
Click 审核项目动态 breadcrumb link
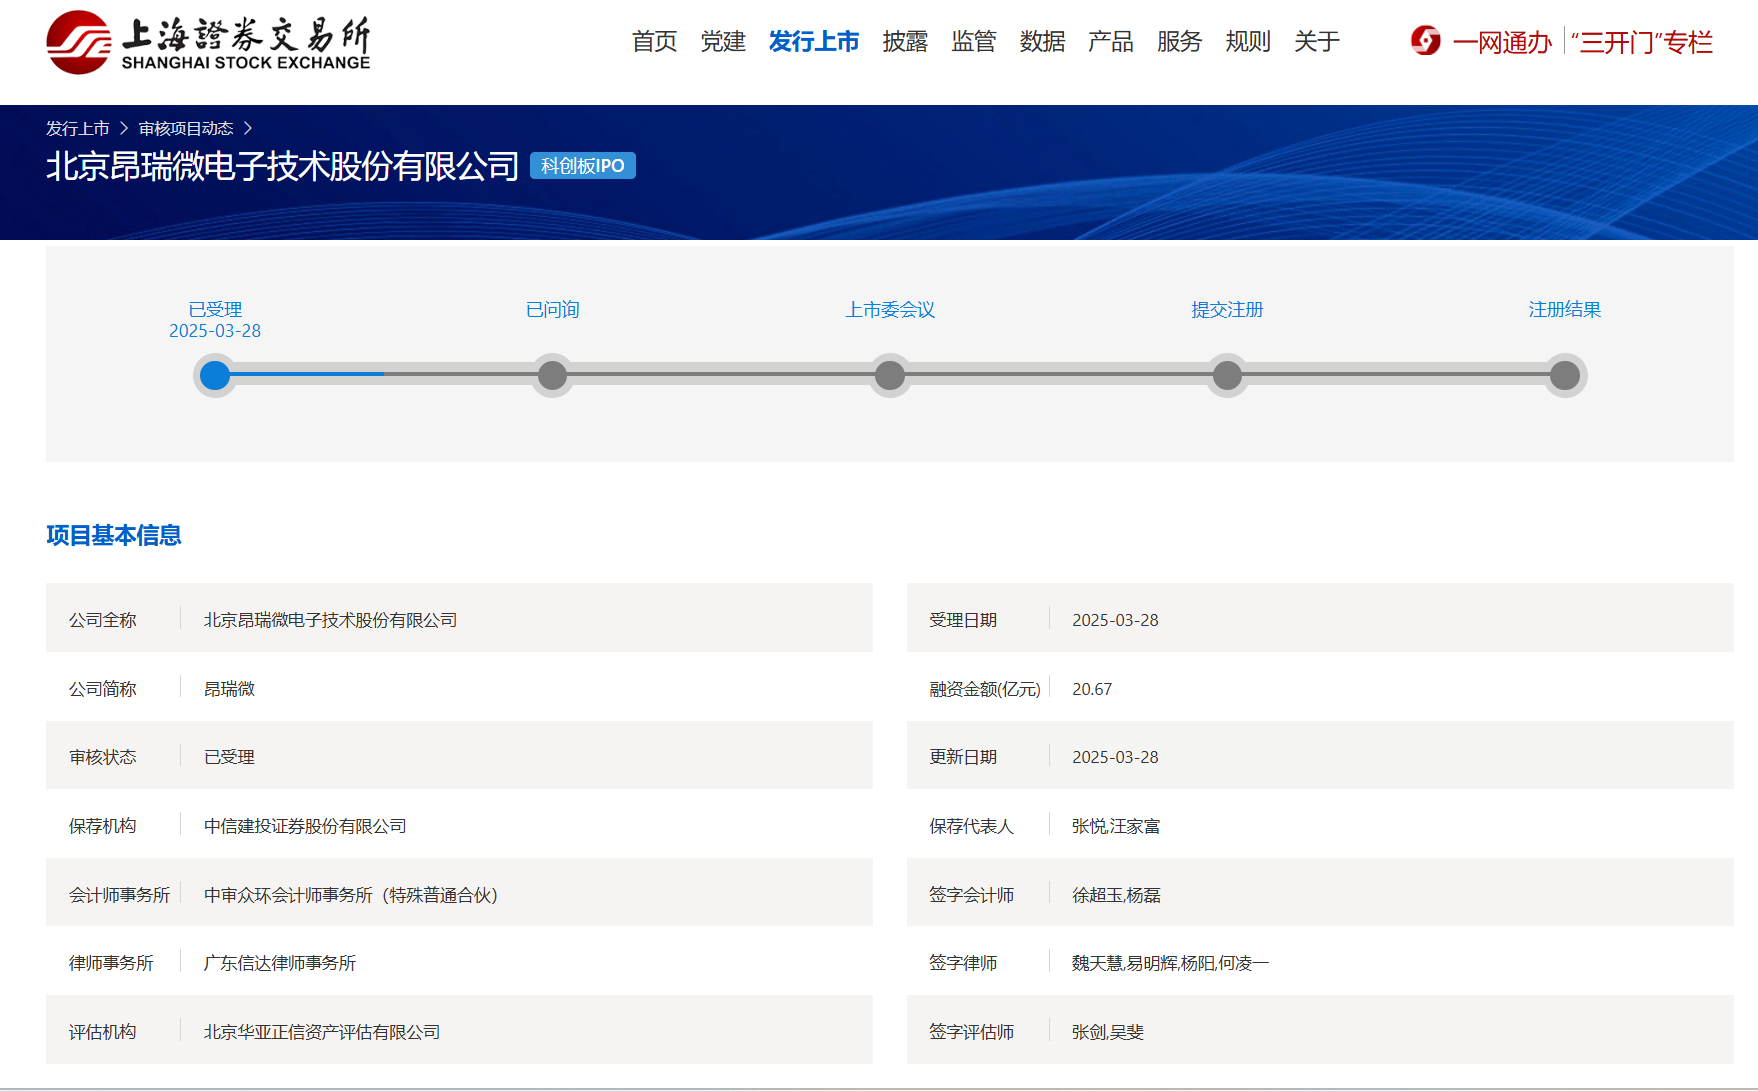coord(186,128)
